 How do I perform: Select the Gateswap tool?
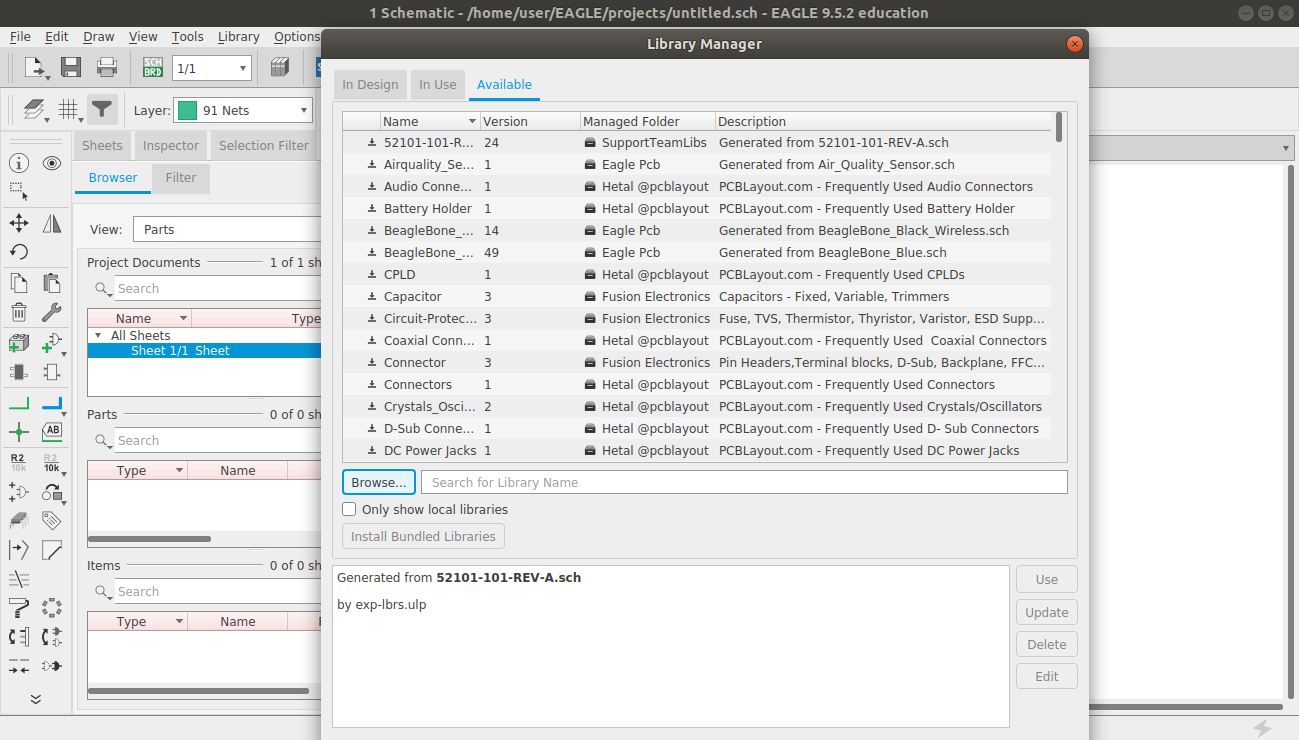coord(52,636)
